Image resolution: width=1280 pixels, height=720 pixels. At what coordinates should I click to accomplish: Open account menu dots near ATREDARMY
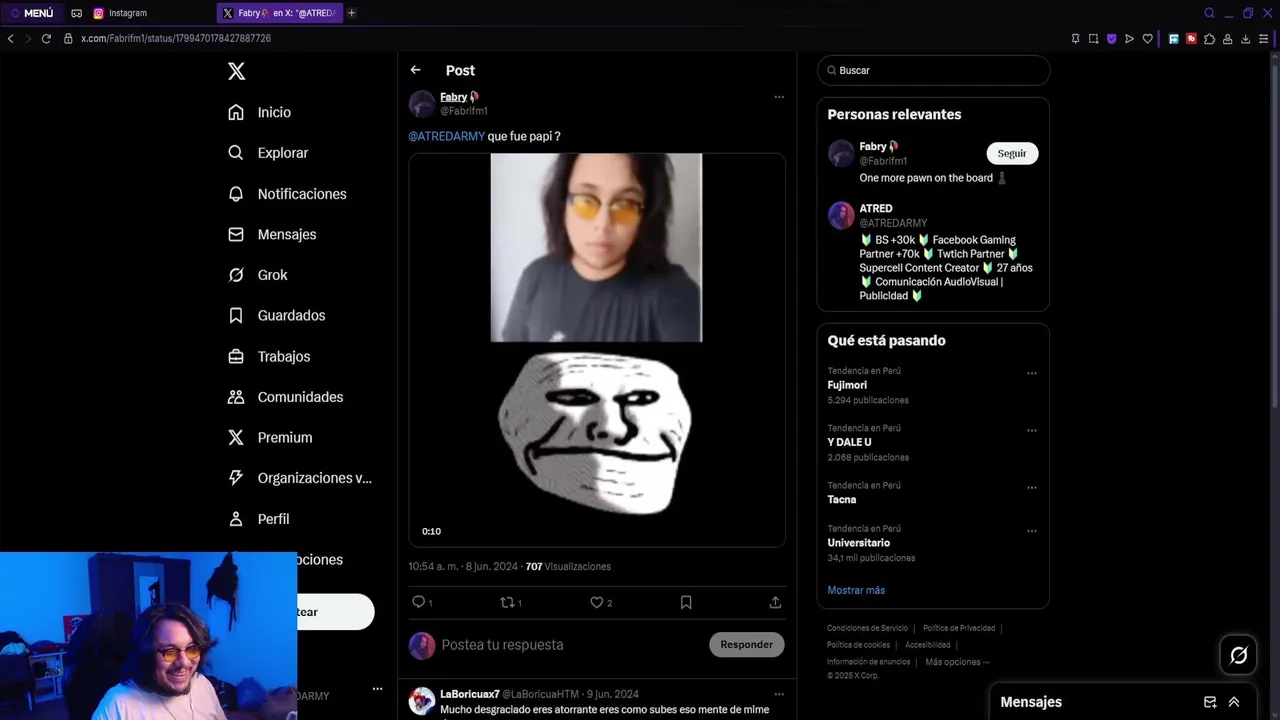377,689
